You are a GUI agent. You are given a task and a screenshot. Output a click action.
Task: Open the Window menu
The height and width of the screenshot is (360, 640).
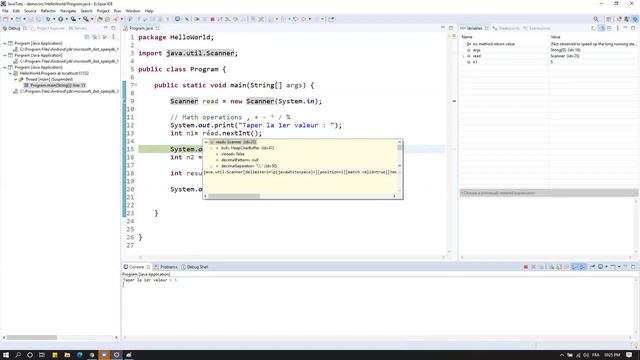point(133,11)
